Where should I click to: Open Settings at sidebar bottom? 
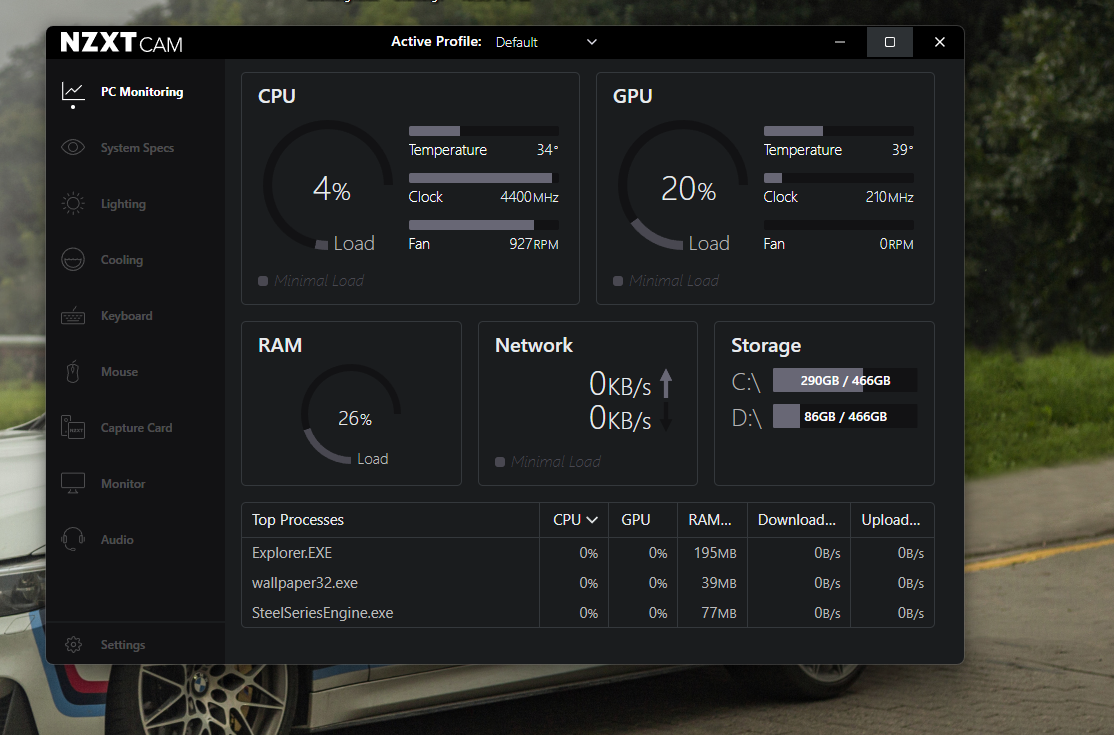pyautogui.click(x=123, y=645)
